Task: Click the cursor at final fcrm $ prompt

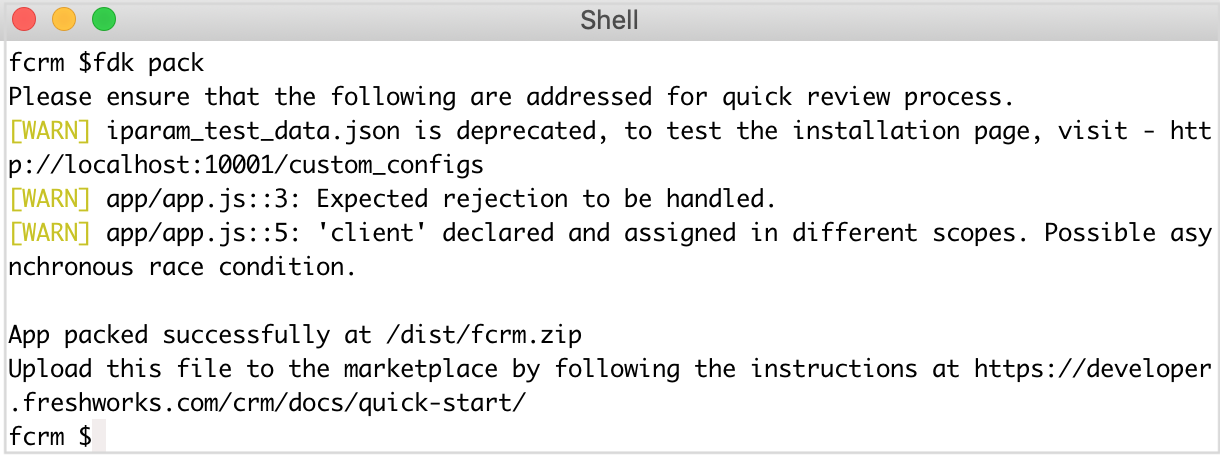Action: click(98, 437)
